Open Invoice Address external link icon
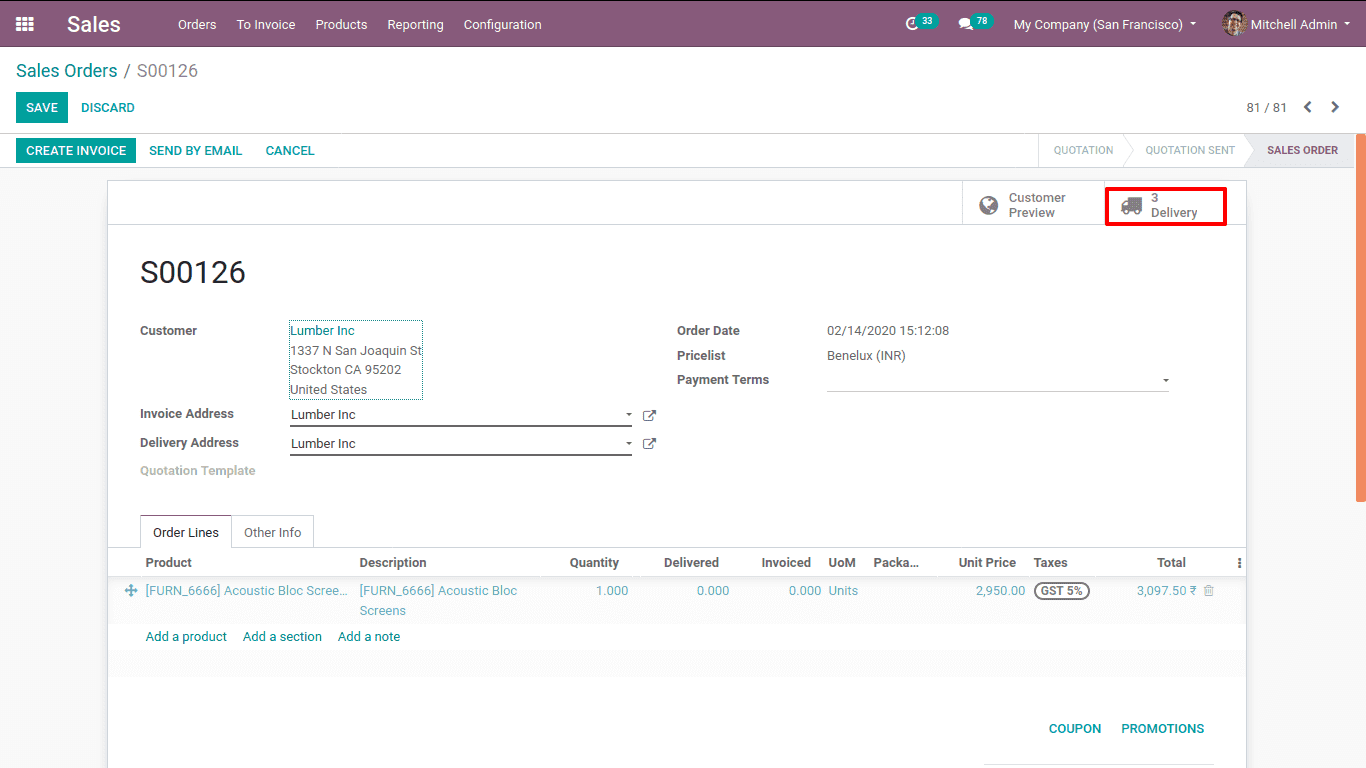Viewport: 1366px width, 768px height. (649, 415)
